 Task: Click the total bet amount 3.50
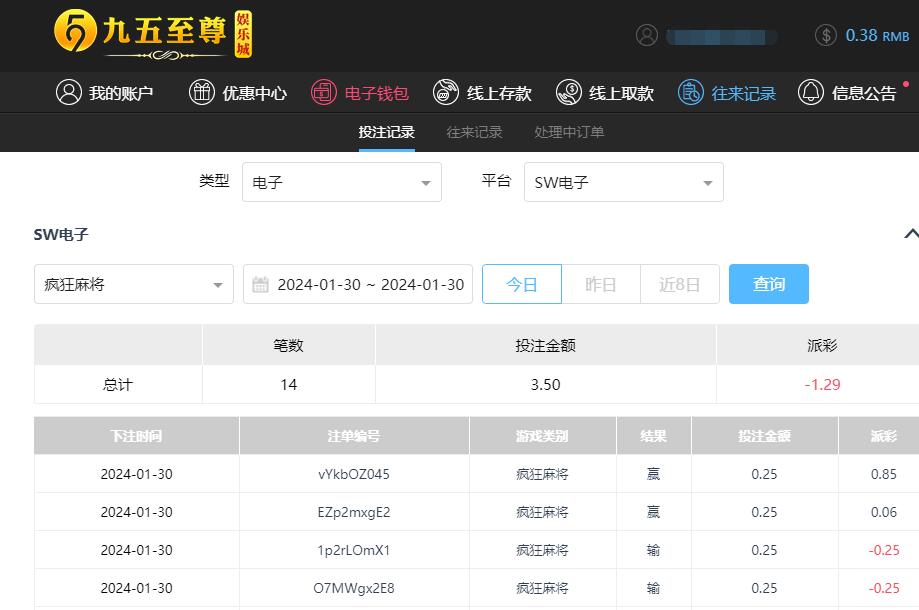(546, 384)
